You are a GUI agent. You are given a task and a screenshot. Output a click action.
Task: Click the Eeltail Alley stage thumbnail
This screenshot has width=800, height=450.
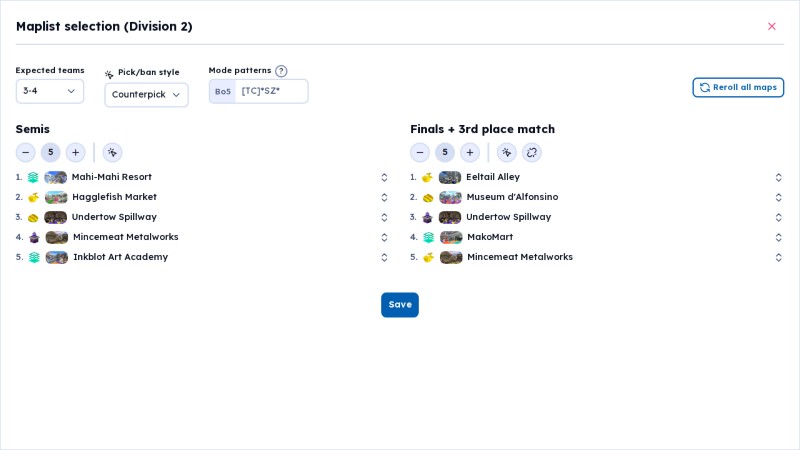[450, 177]
